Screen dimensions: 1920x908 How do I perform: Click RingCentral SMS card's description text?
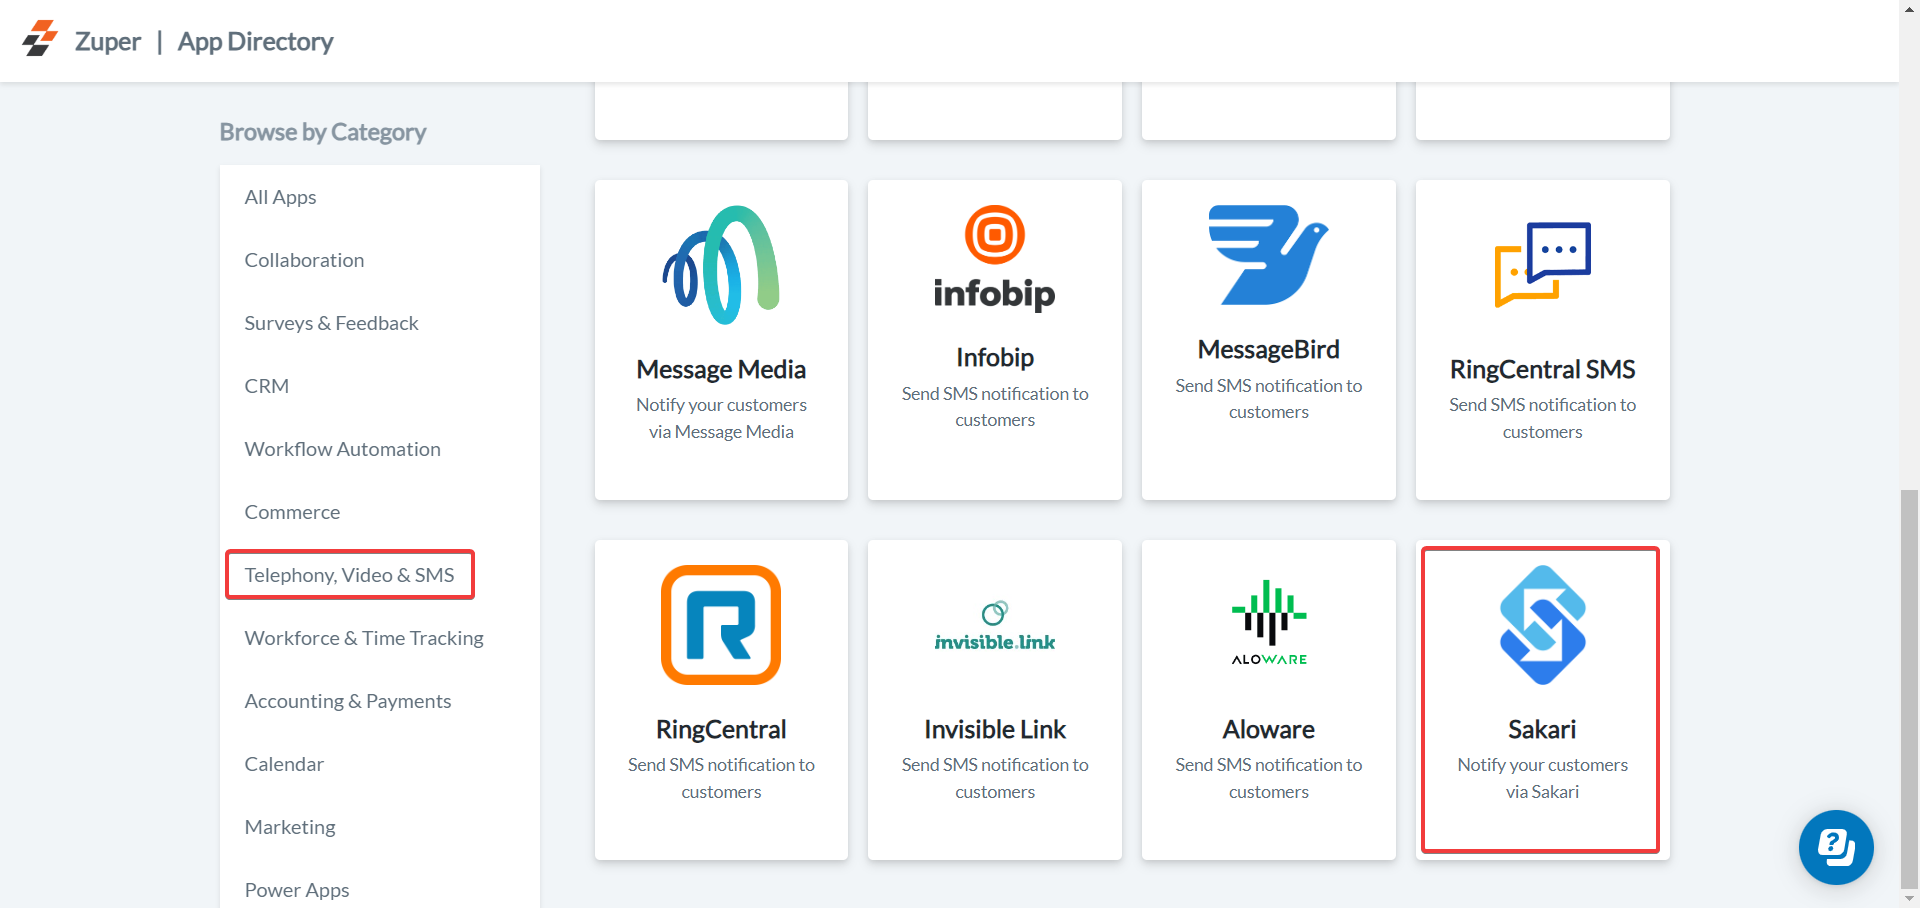click(1543, 418)
